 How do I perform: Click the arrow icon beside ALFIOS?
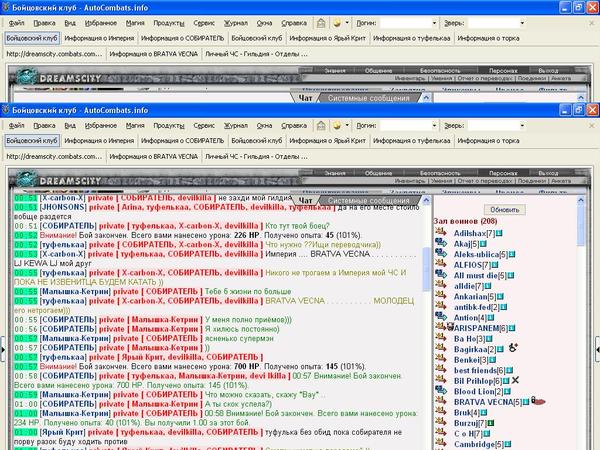[441, 263]
